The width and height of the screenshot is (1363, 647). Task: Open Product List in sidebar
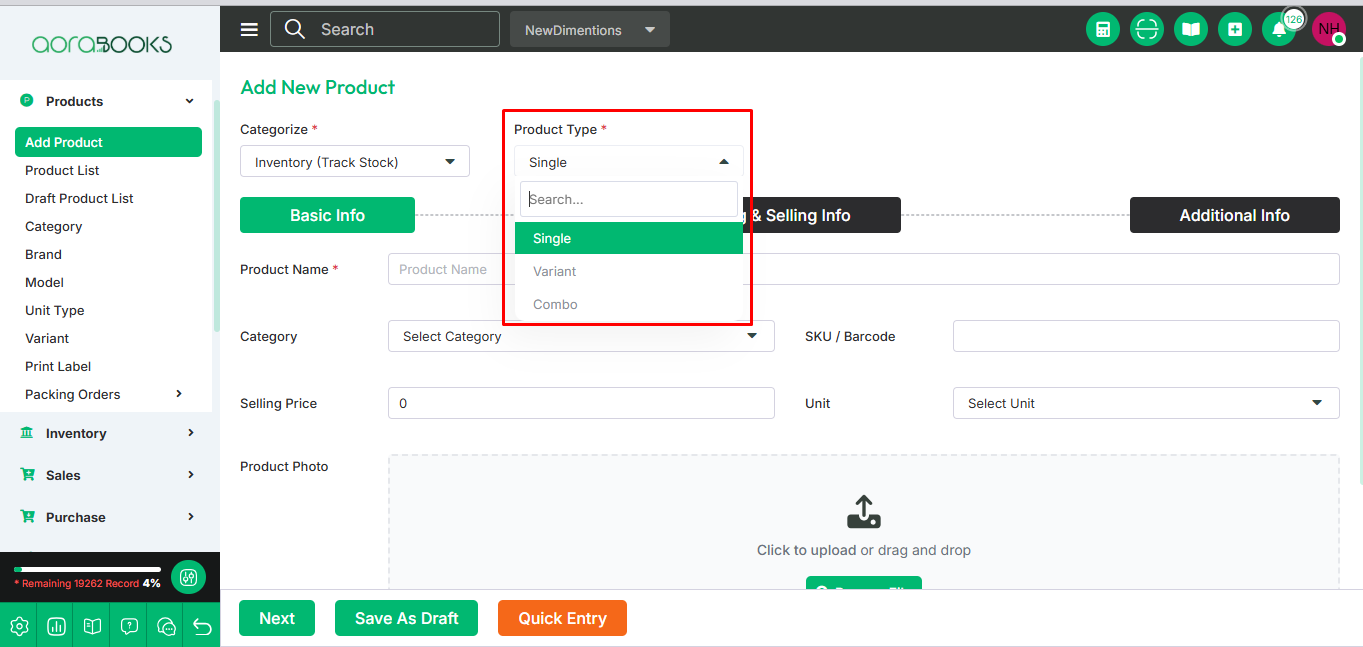(62, 170)
